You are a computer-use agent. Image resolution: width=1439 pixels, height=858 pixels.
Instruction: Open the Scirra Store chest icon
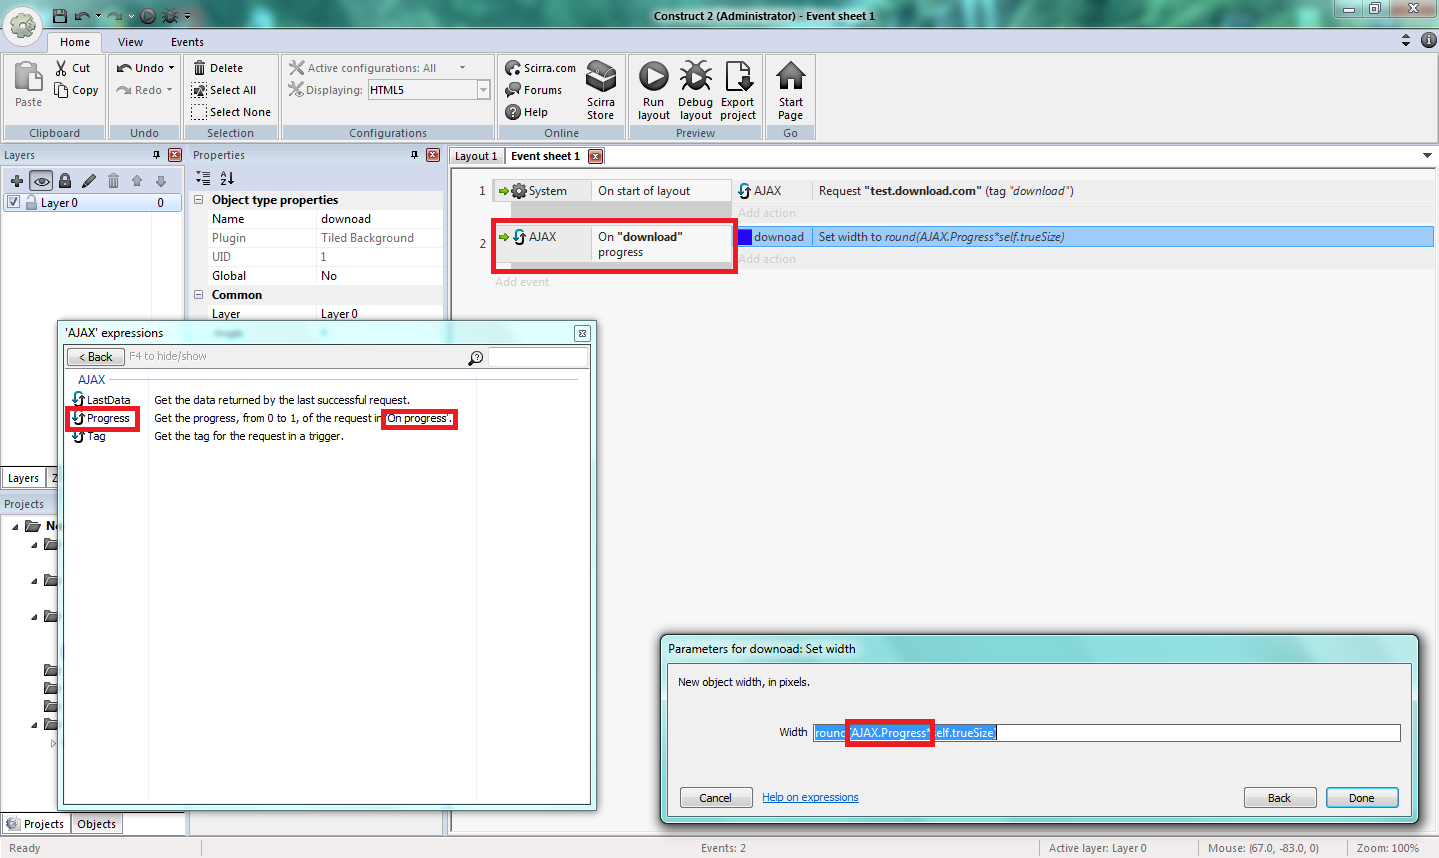point(601,77)
